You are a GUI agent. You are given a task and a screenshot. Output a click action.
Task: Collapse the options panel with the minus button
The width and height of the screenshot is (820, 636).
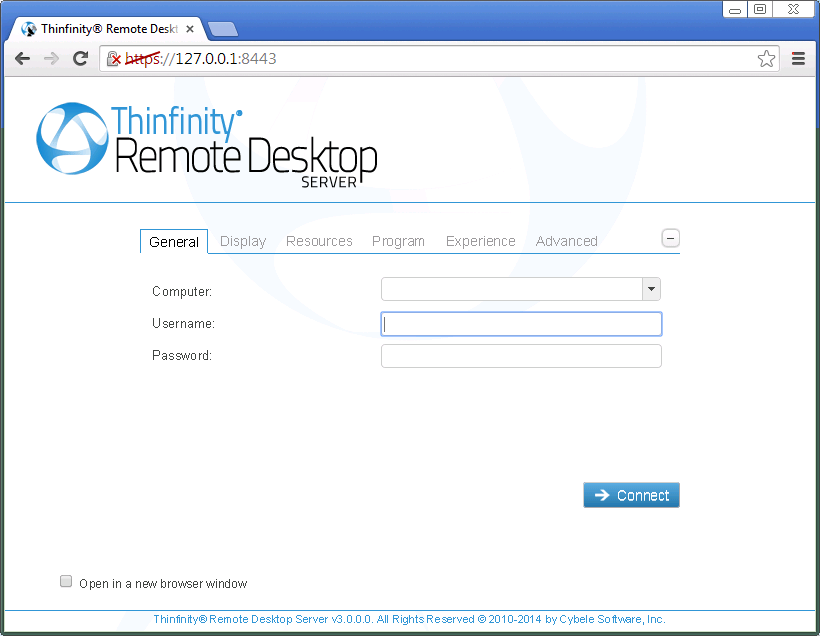(x=670, y=238)
